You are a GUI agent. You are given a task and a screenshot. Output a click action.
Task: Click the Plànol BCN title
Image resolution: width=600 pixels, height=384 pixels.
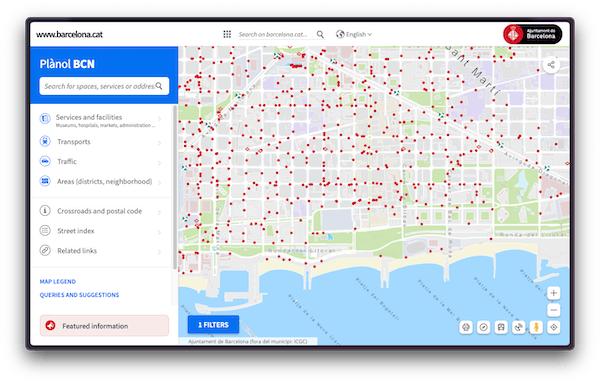(67, 64)
